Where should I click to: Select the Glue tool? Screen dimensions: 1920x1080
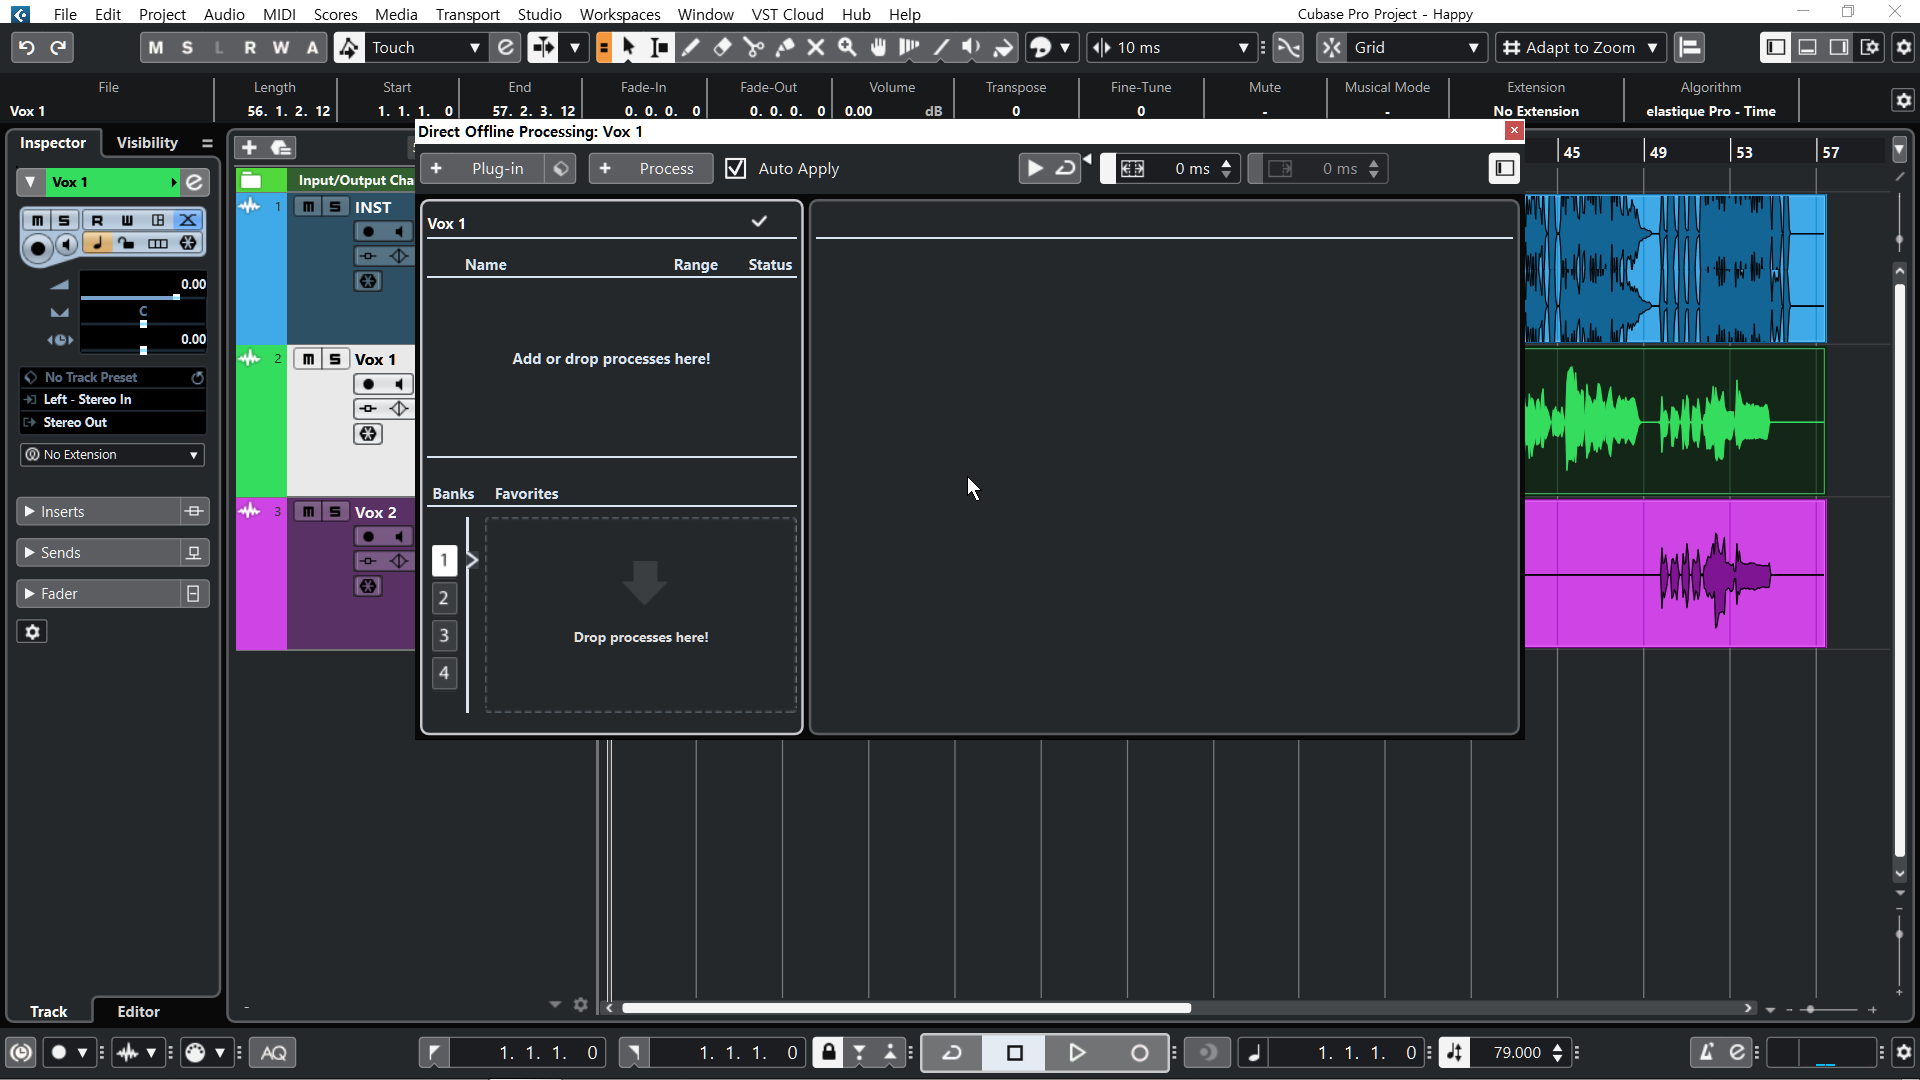pos(785,47)
